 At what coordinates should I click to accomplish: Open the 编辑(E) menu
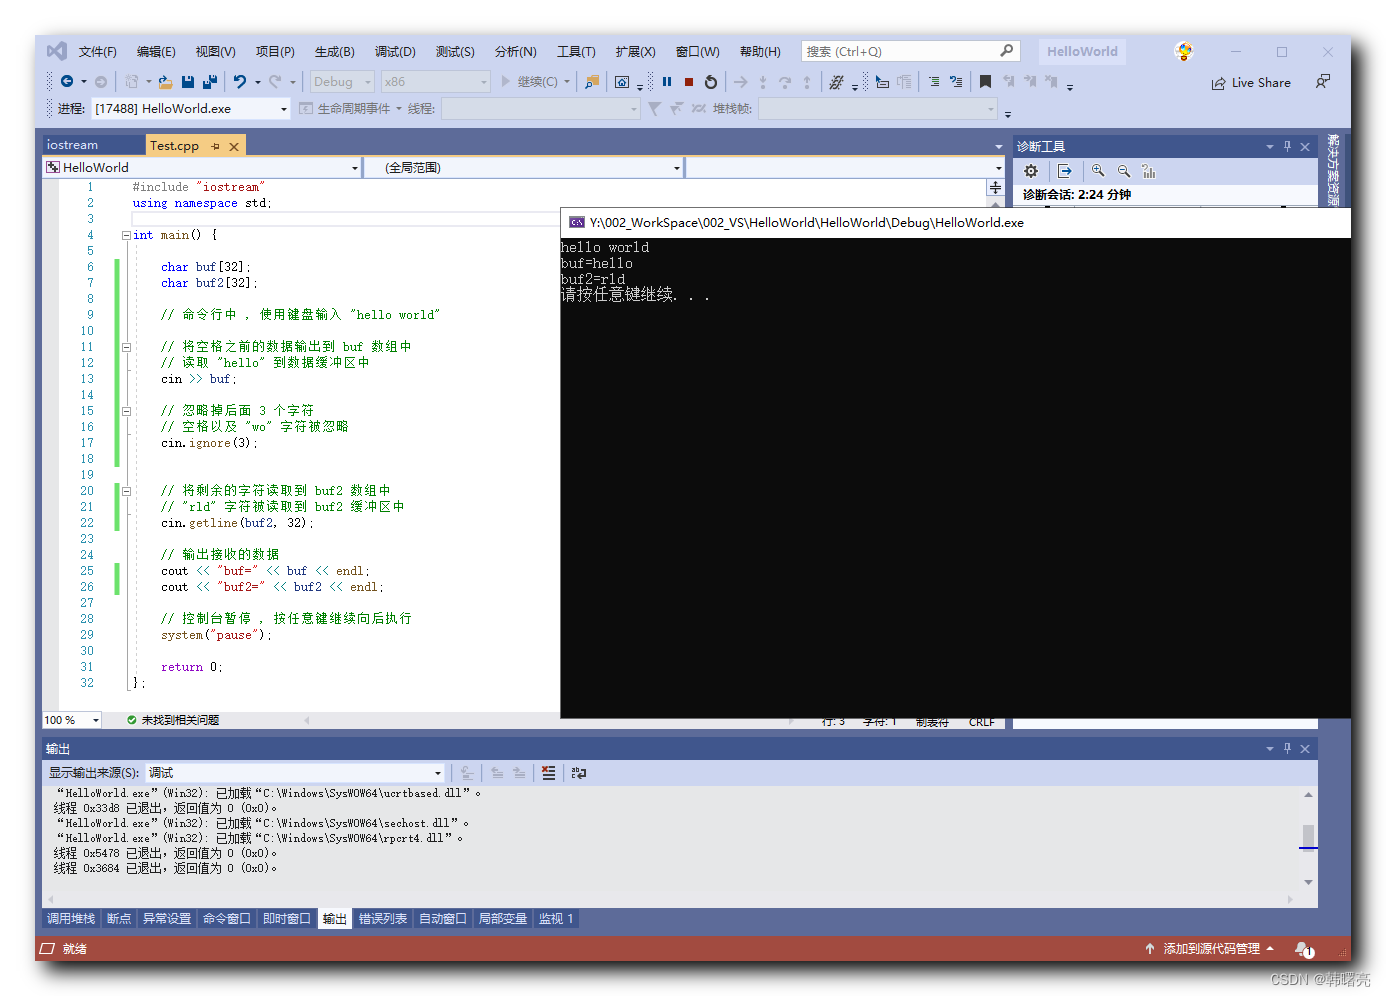click(156, 52)
